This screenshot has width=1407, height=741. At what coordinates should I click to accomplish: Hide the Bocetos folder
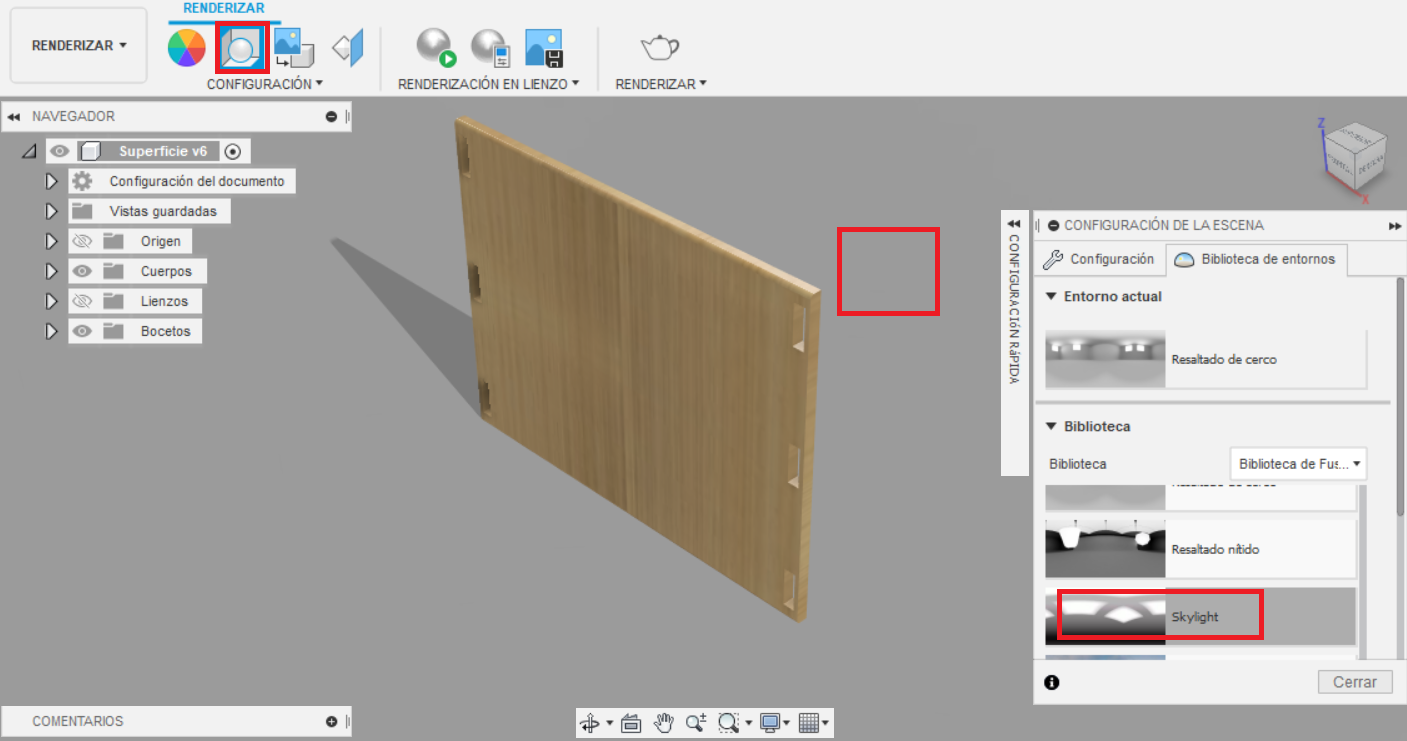point(82,331)
